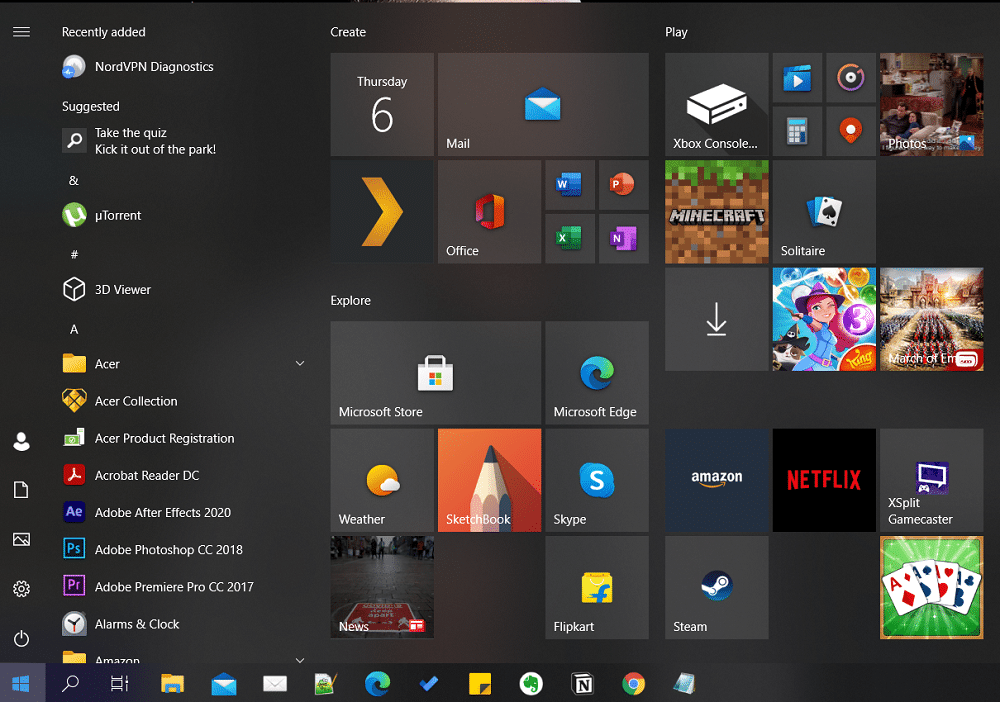Open the hamburger menu at top left
1000x702 pixels.
click(21, 31)
